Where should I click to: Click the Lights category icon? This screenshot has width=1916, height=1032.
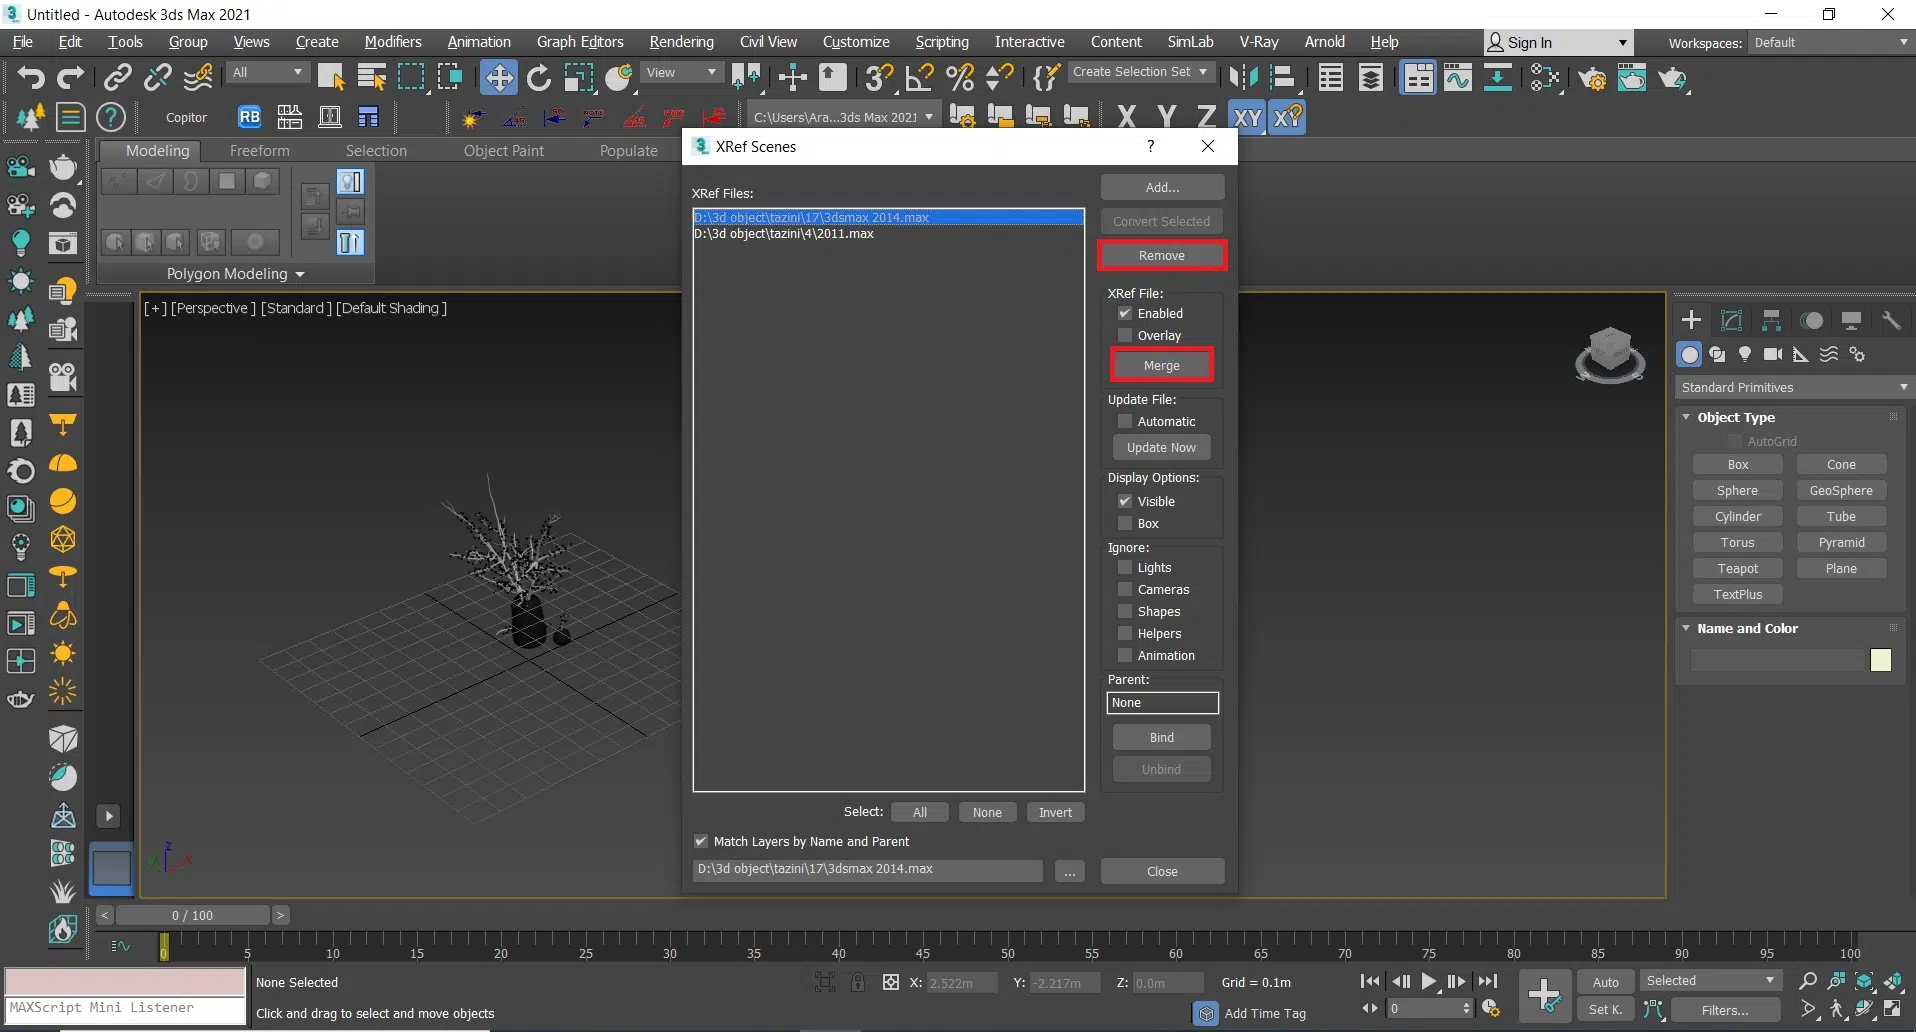click(1745, 354)
